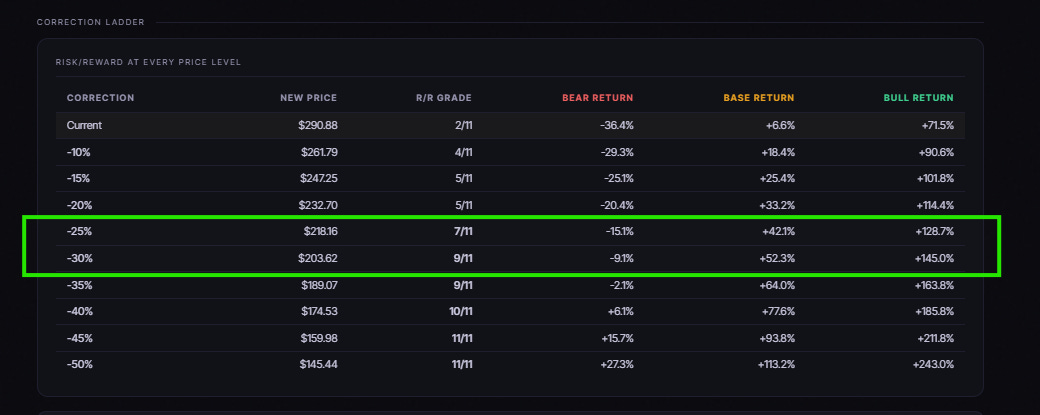The image size is (1040, 415).
Task: Click the CORRECTION column header
Action: [100, 98]
